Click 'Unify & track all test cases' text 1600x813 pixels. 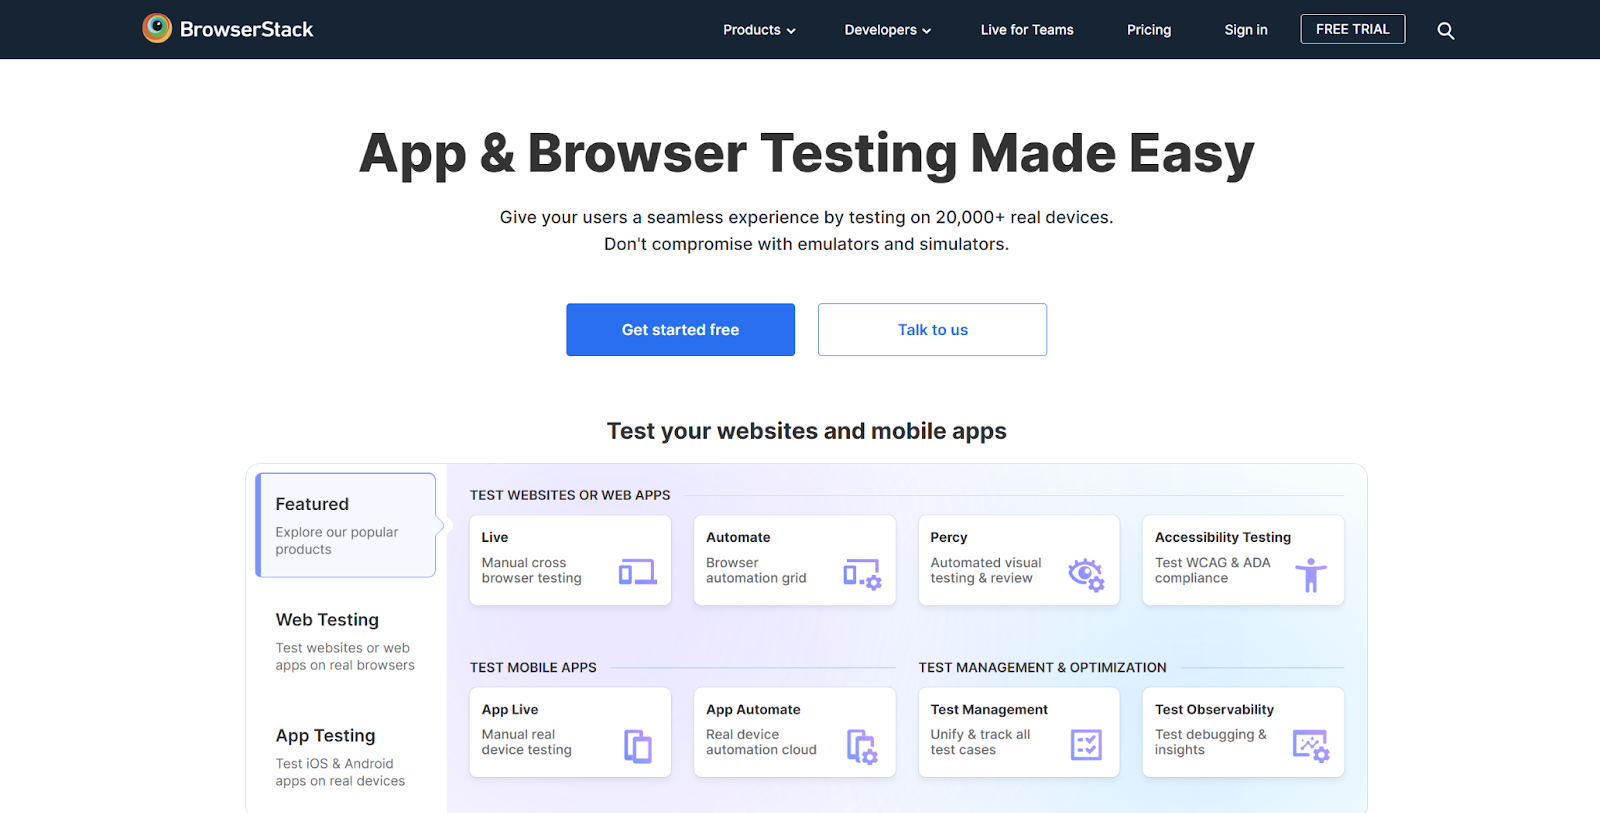tap(980, 742)
